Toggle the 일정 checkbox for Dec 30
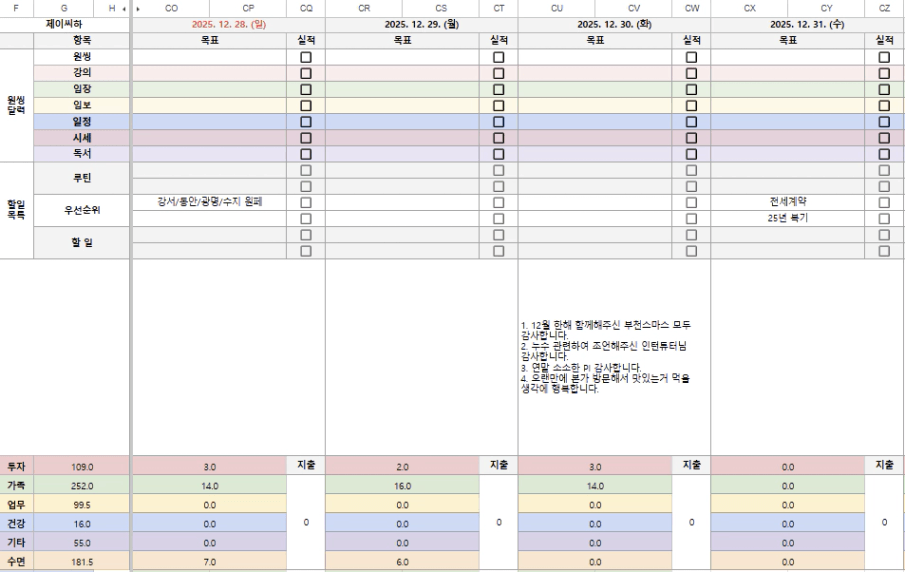The image size is (905, 572). 690,122
